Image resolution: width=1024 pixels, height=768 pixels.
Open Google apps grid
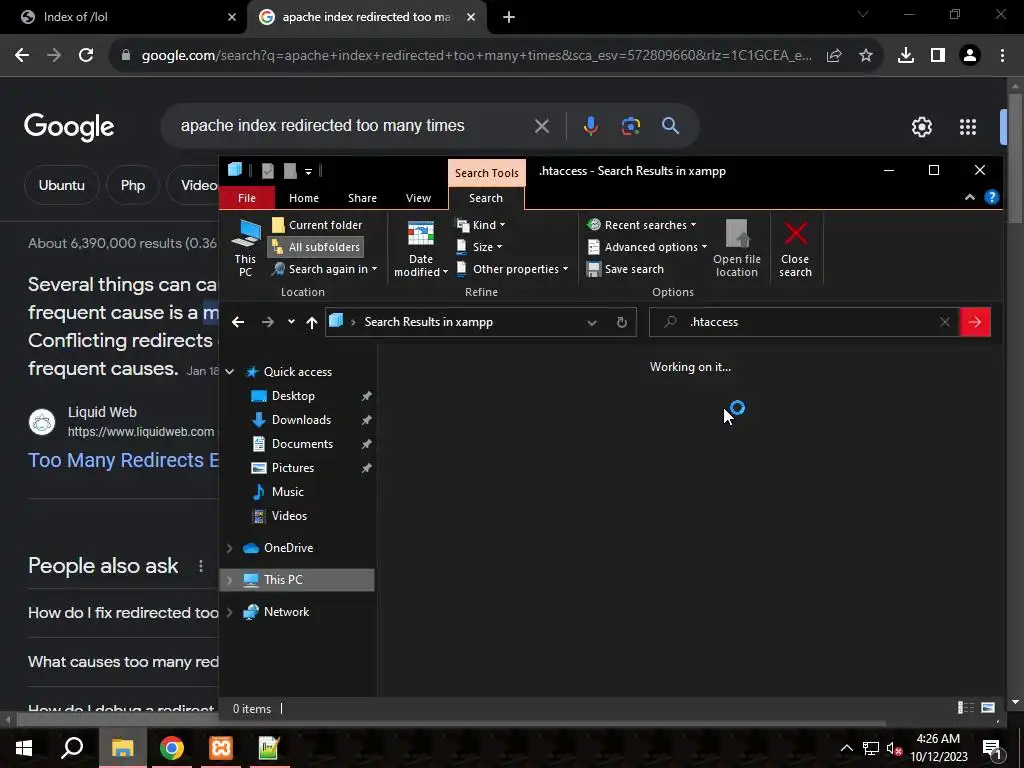[x=968, y=127]
